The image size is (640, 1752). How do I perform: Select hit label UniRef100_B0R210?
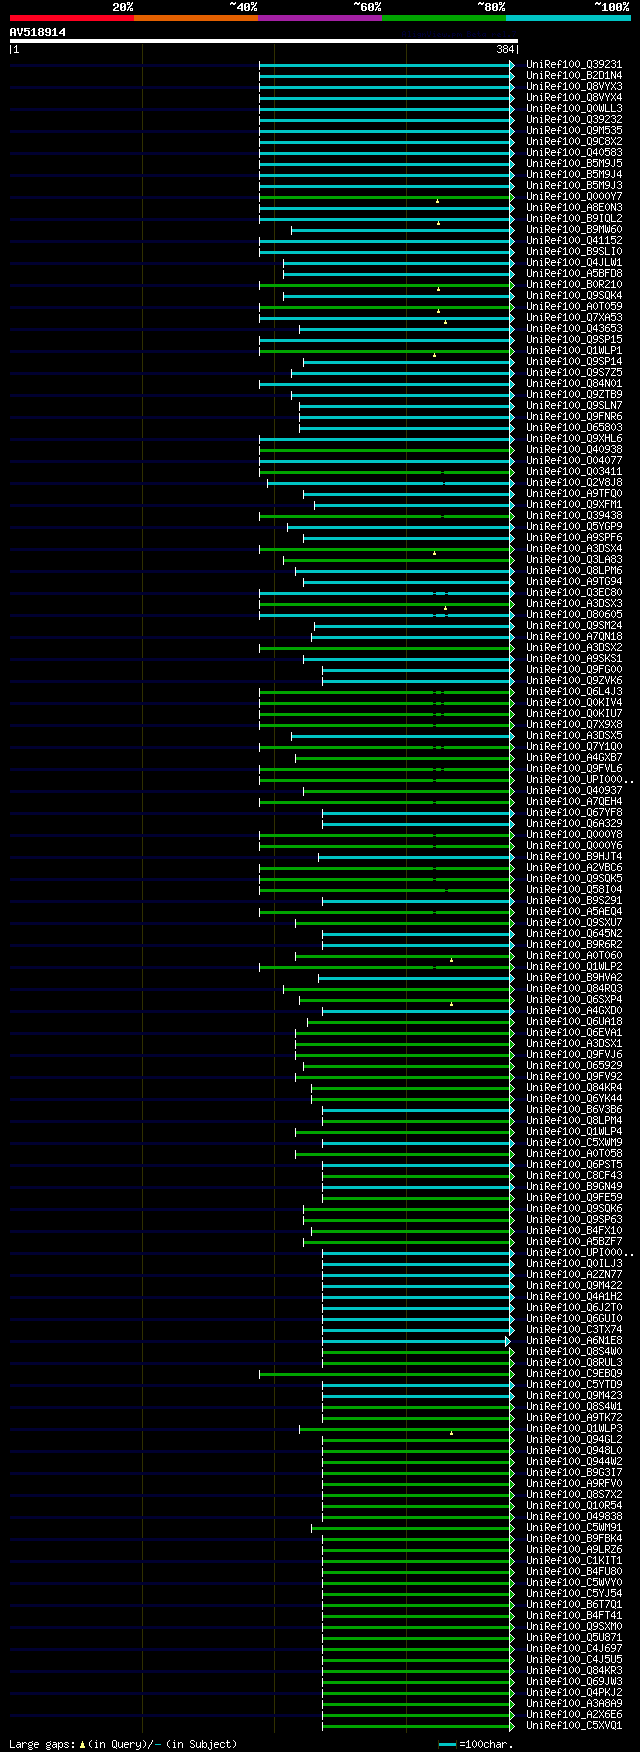[574, 285]
